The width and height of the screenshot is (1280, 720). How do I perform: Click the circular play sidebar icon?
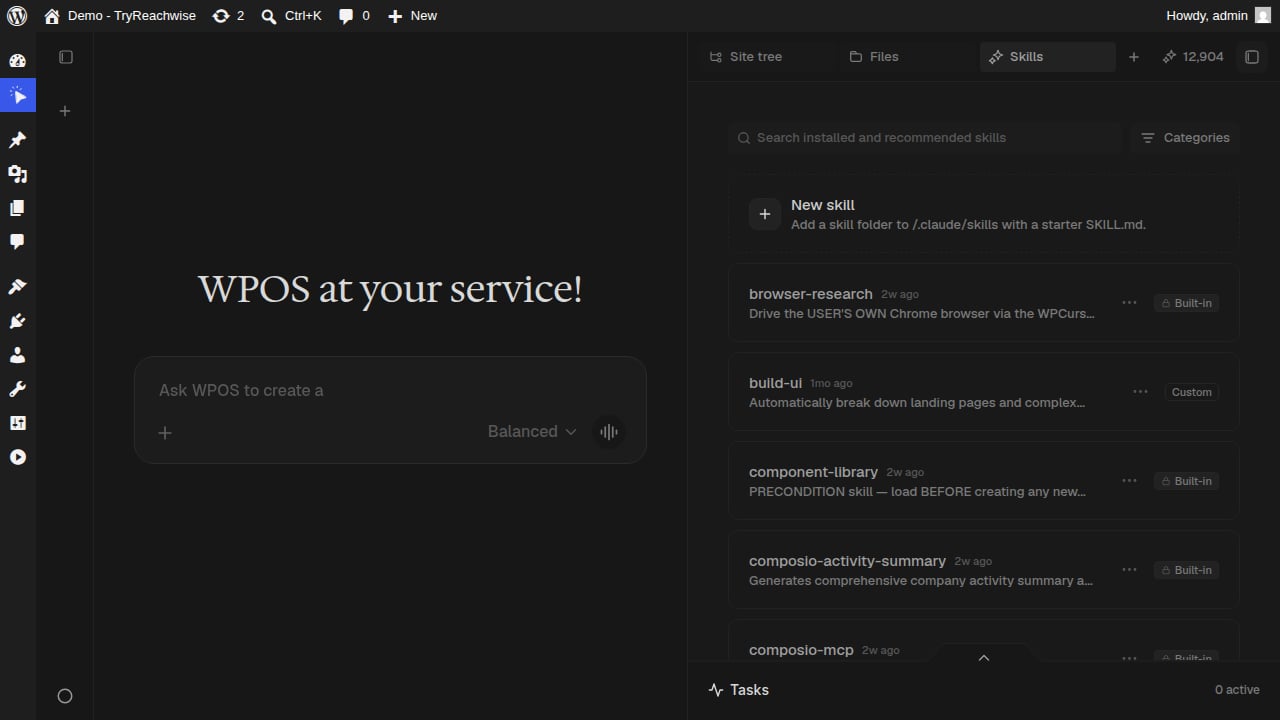pos(17,457)
